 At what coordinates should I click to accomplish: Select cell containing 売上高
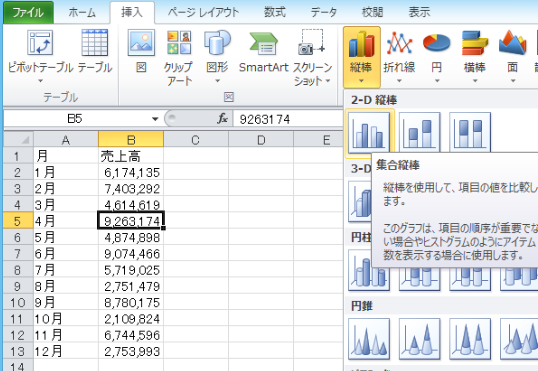131,156
